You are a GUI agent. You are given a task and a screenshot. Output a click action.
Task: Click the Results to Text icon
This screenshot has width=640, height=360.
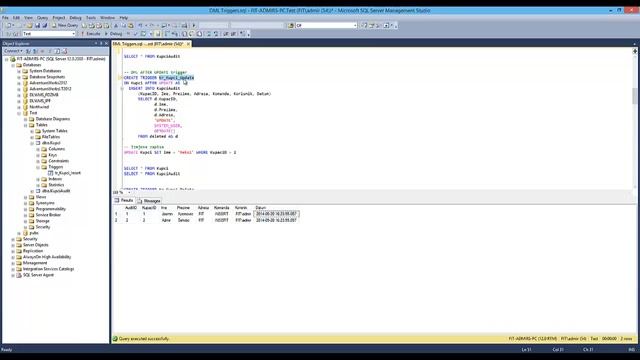pyautogui.click(x=184, y=33)
